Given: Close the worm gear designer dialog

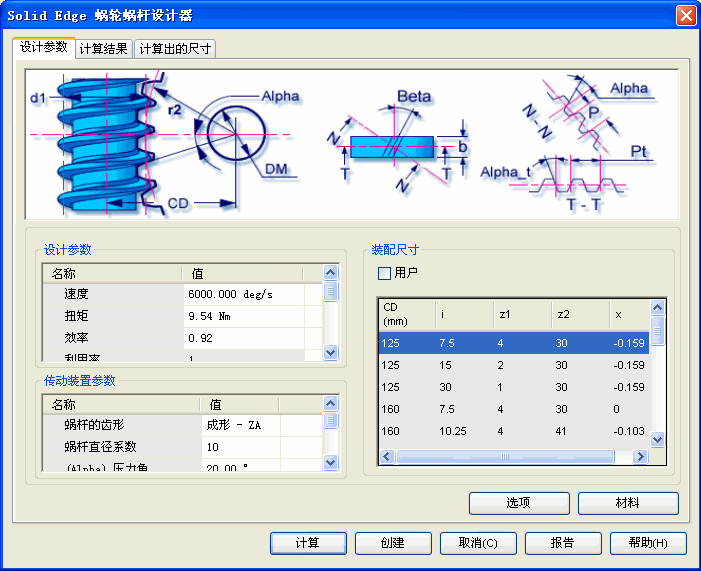Looking at the screenshot, I should click(x=686, y=15).
